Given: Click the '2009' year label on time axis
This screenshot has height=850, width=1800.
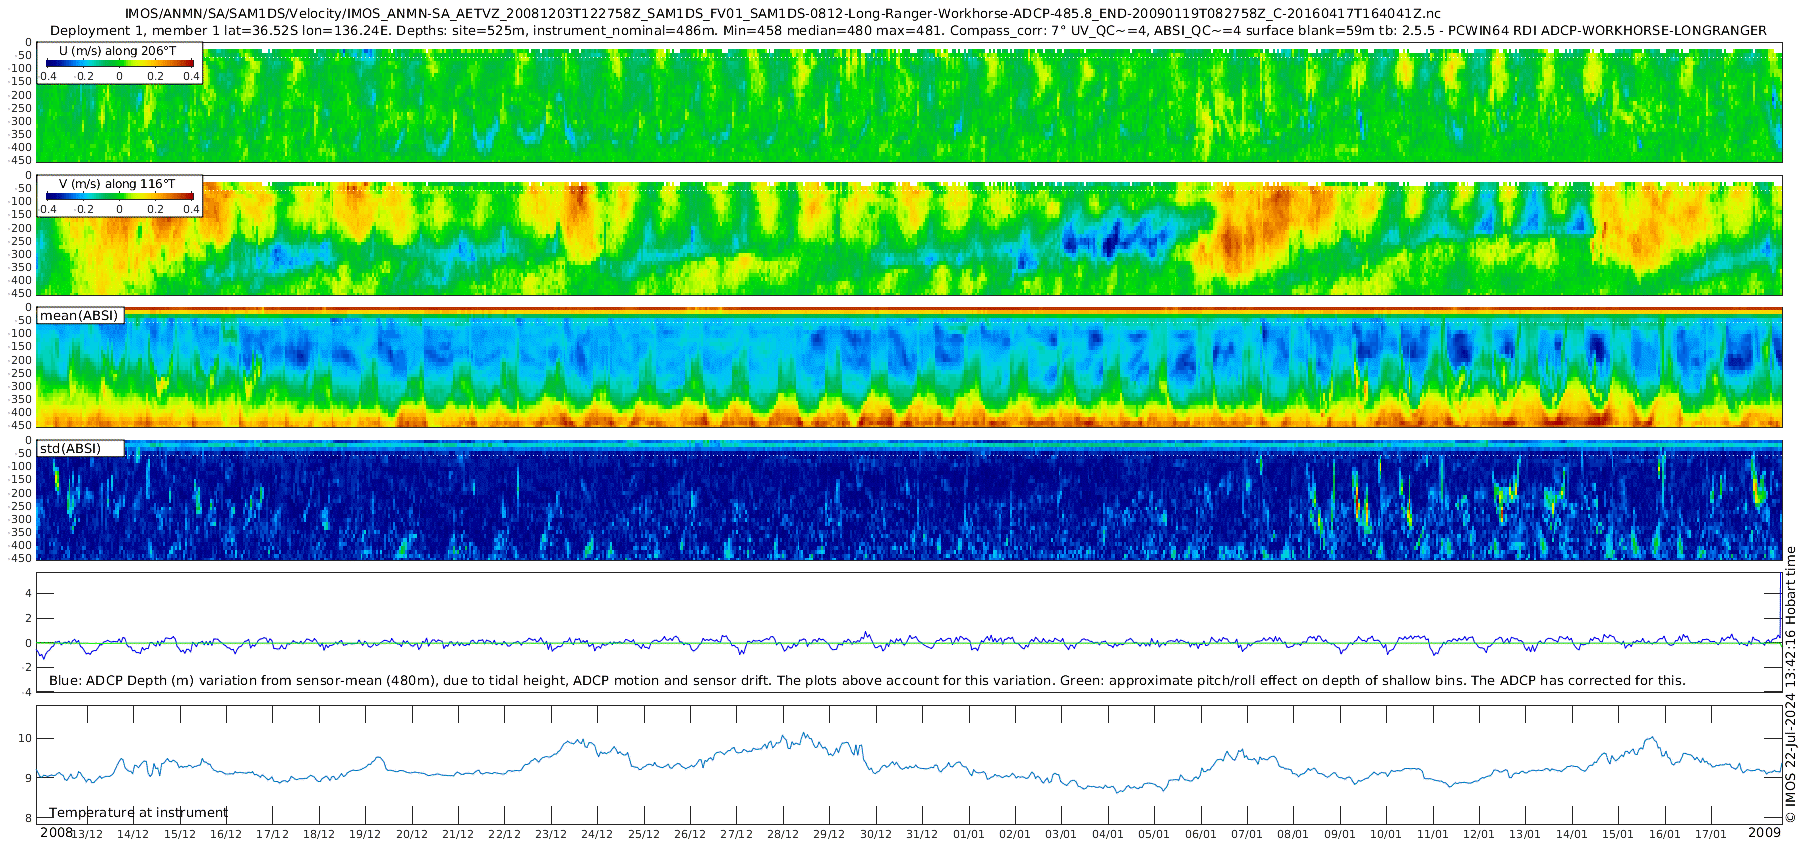Looking at the screenshot, I should [1764, 833].
